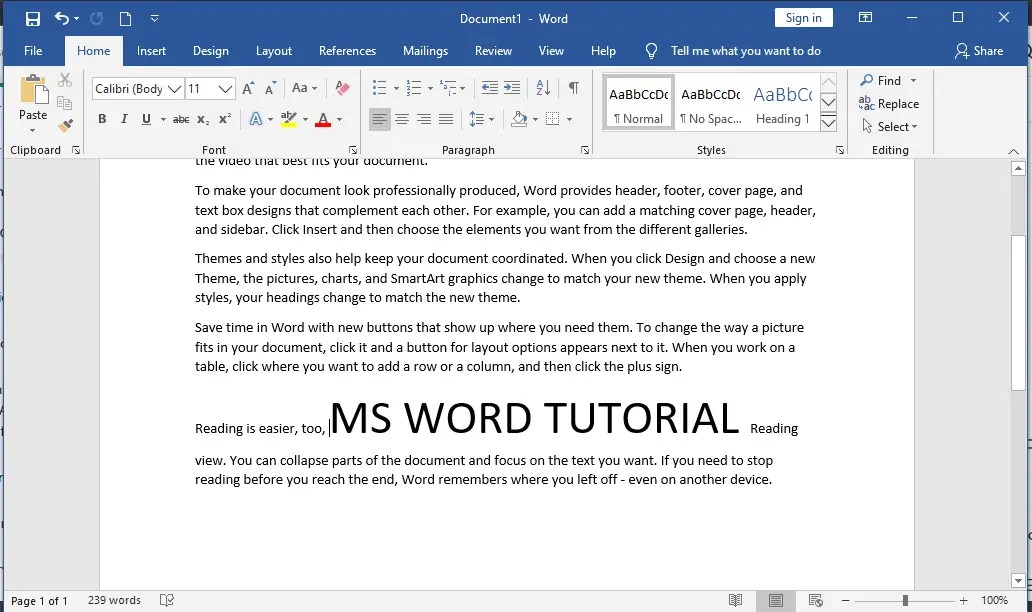Viewport: 1032px width, 612px height.
Task: Apply red font color swatch
Action: click(323, 119)
